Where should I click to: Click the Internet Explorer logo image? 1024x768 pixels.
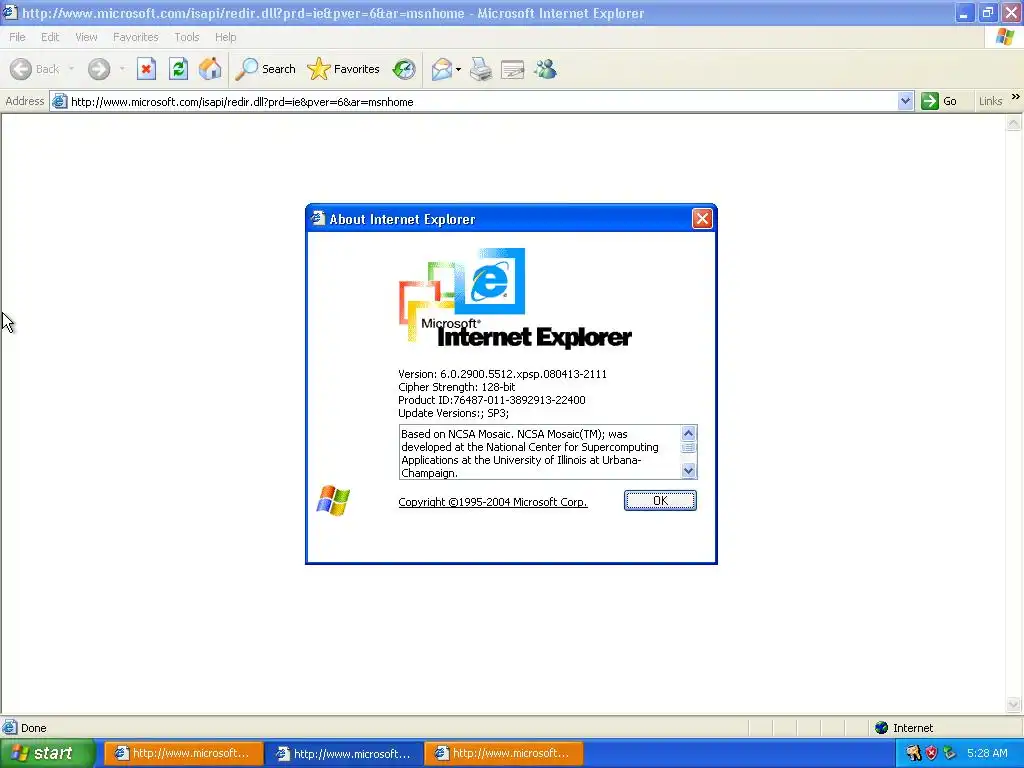(x=515, y=298)
